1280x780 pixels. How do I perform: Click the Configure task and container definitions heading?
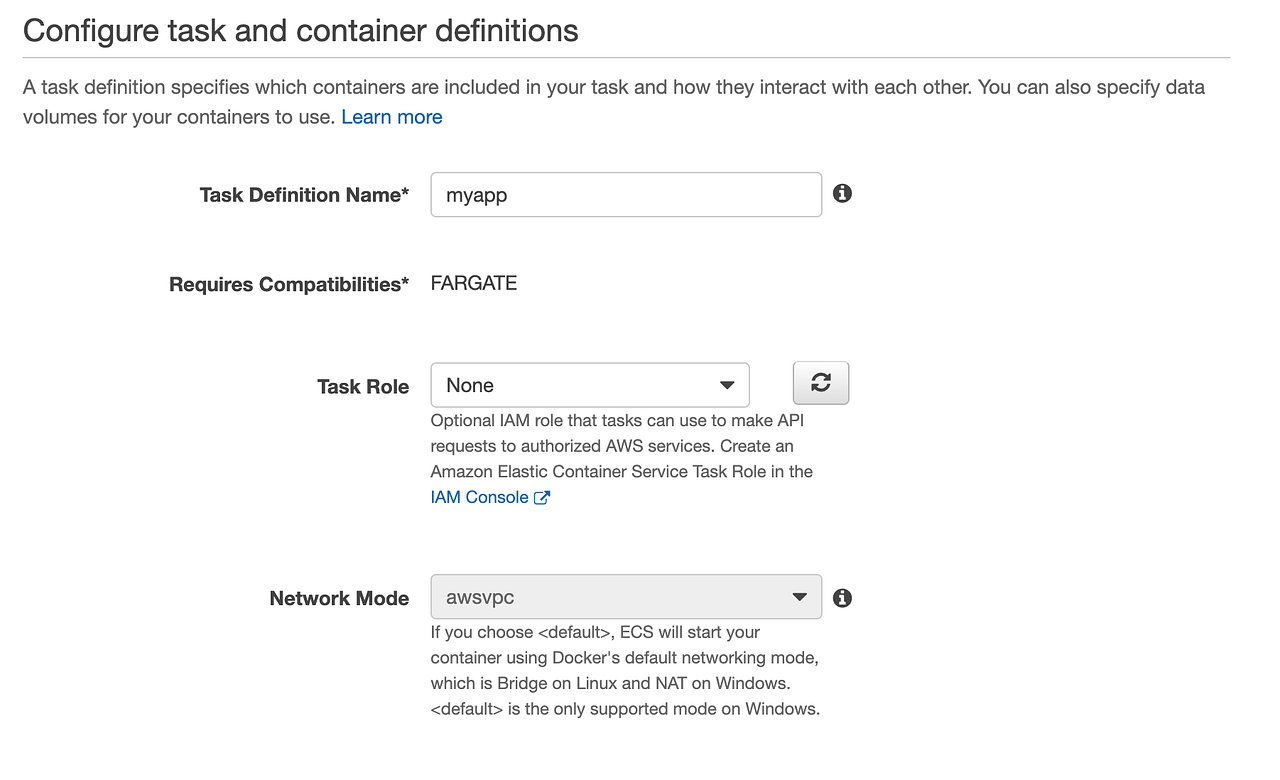(x=300, y=30)
